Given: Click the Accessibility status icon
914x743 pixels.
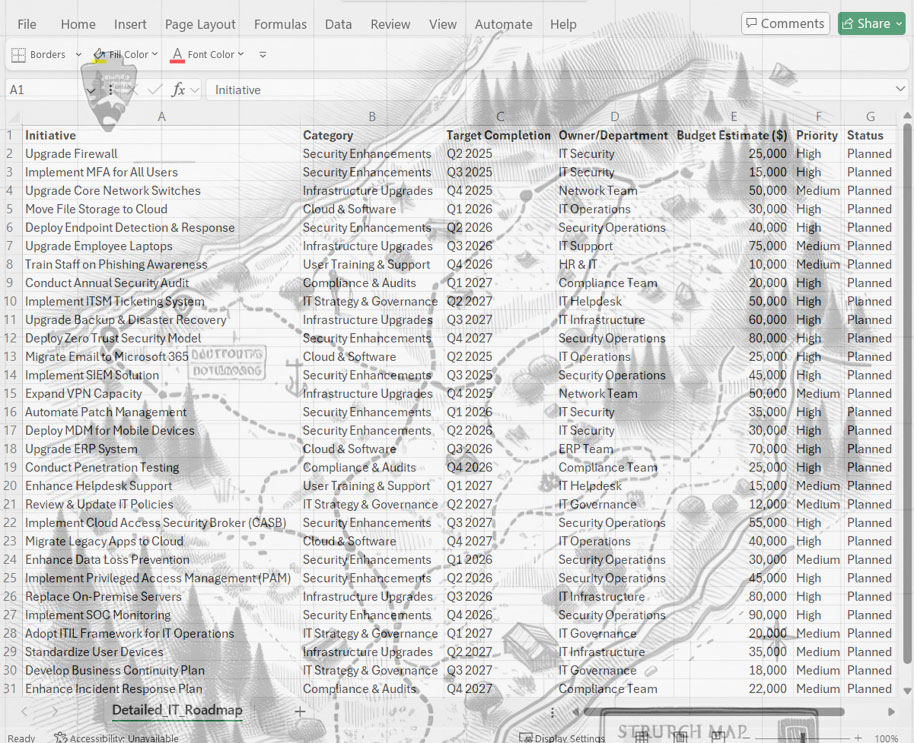Looking at the screenshot, I should click(61, 738).
